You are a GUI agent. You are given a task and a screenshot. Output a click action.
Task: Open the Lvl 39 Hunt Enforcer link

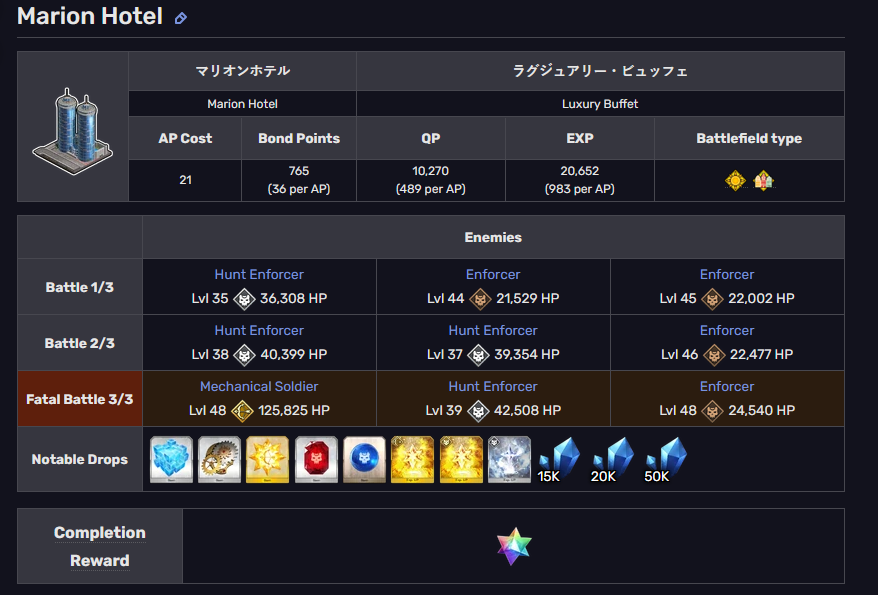493,386
